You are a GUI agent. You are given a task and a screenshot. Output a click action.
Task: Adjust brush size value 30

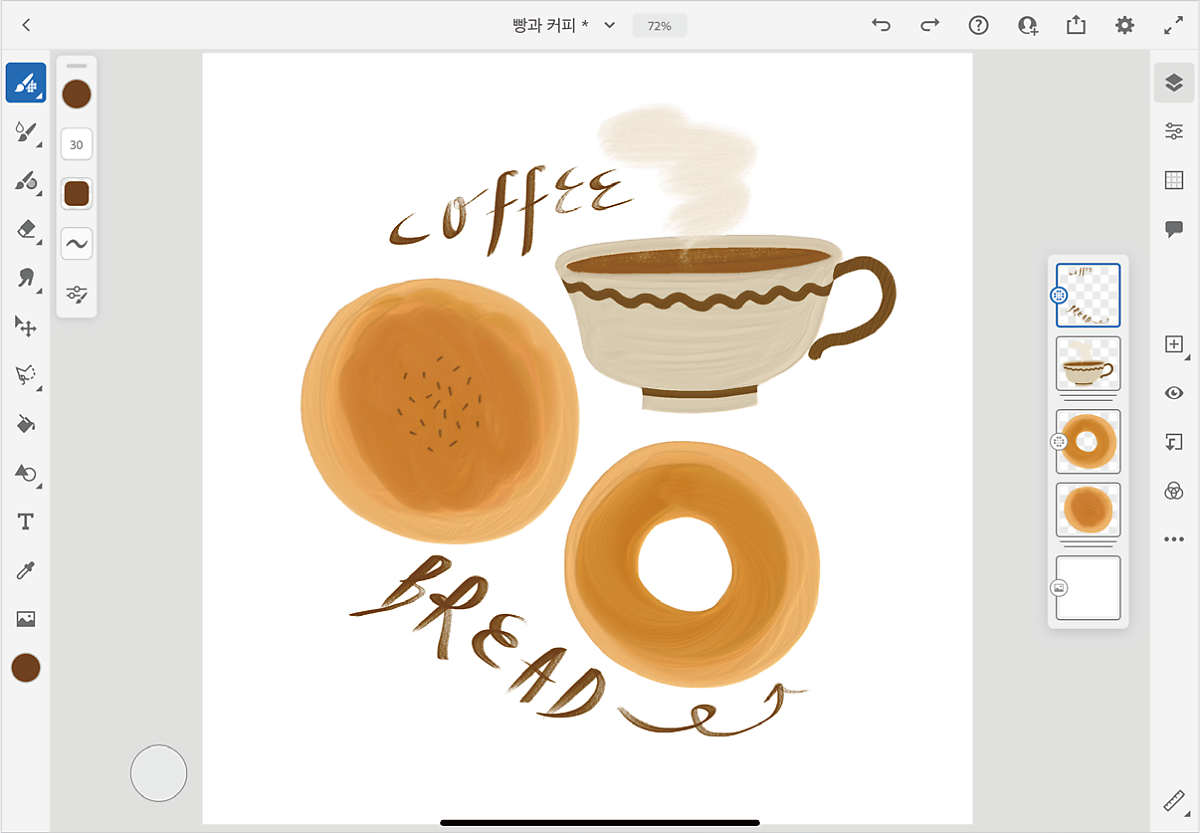[x=77, y=144]
